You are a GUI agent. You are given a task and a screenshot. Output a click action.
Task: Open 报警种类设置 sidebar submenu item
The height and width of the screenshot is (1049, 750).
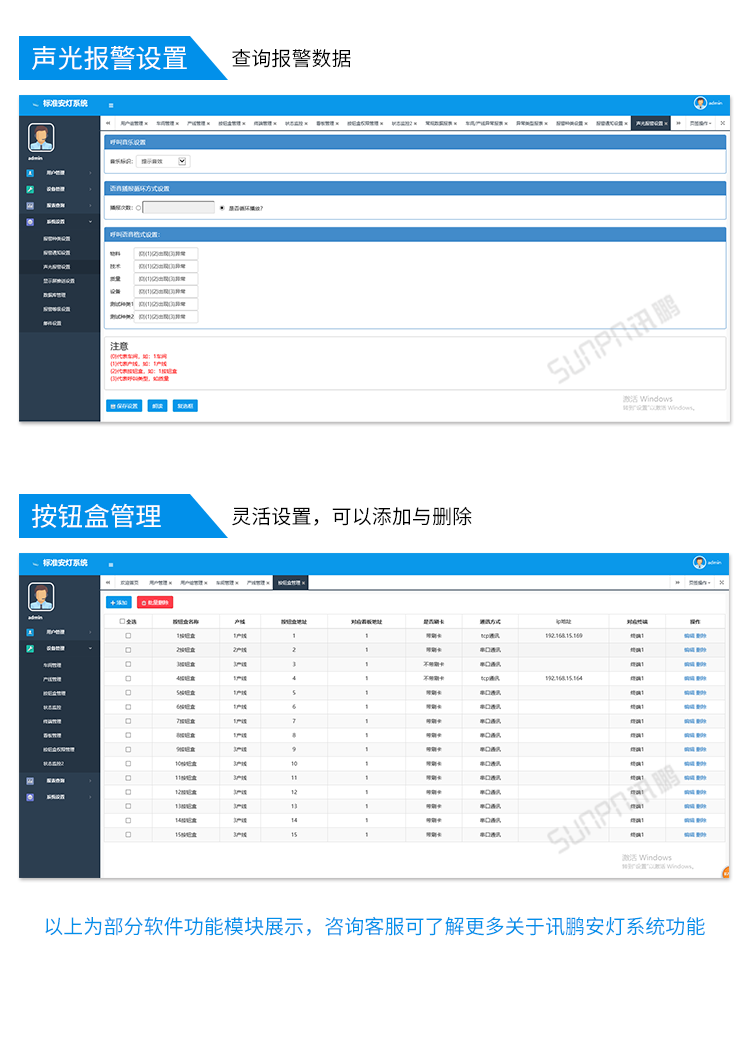click(x=56, y=239)
